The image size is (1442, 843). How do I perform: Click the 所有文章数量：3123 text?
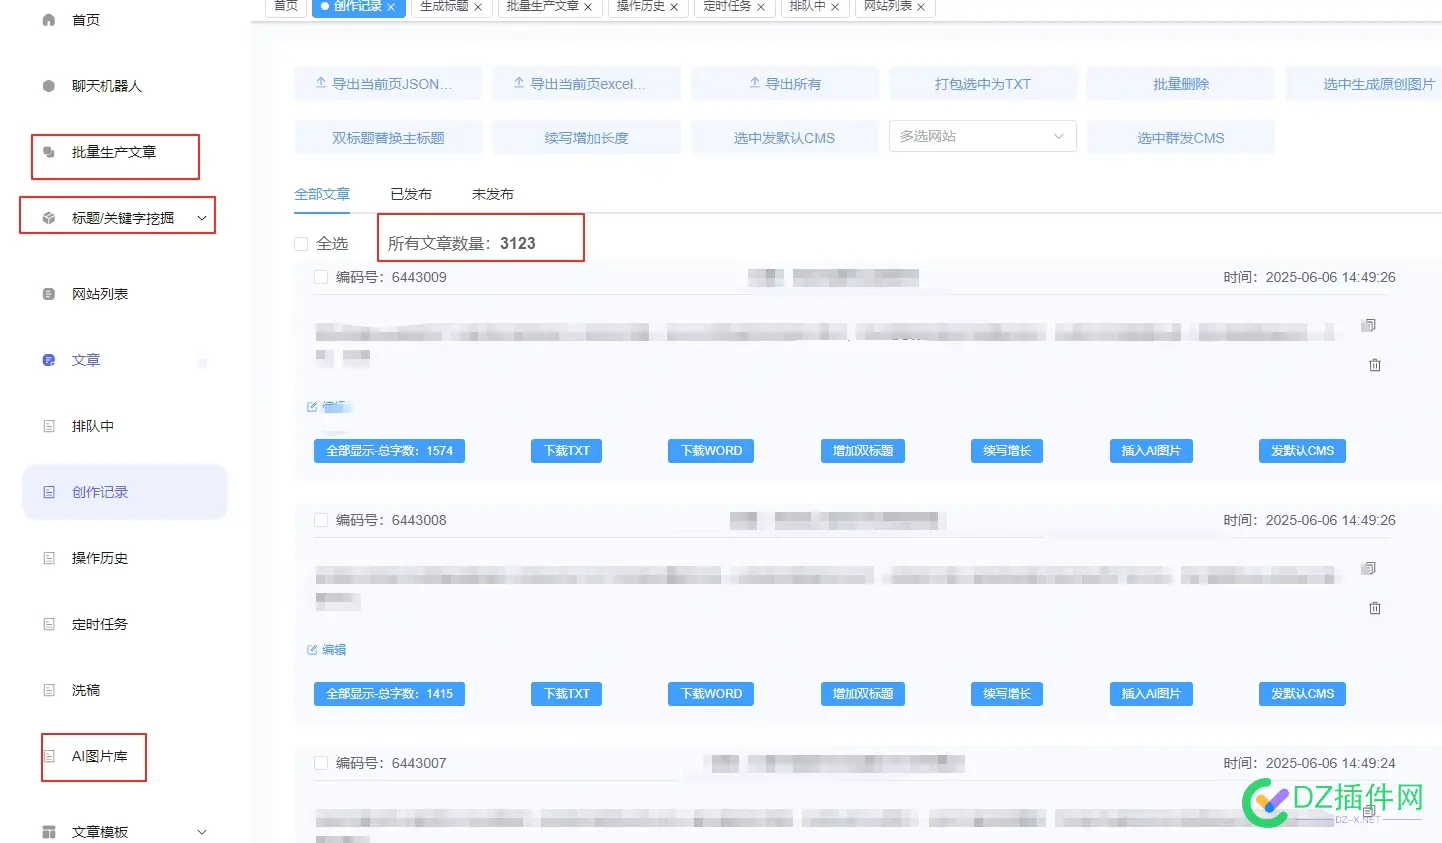[x=461, y=243]
